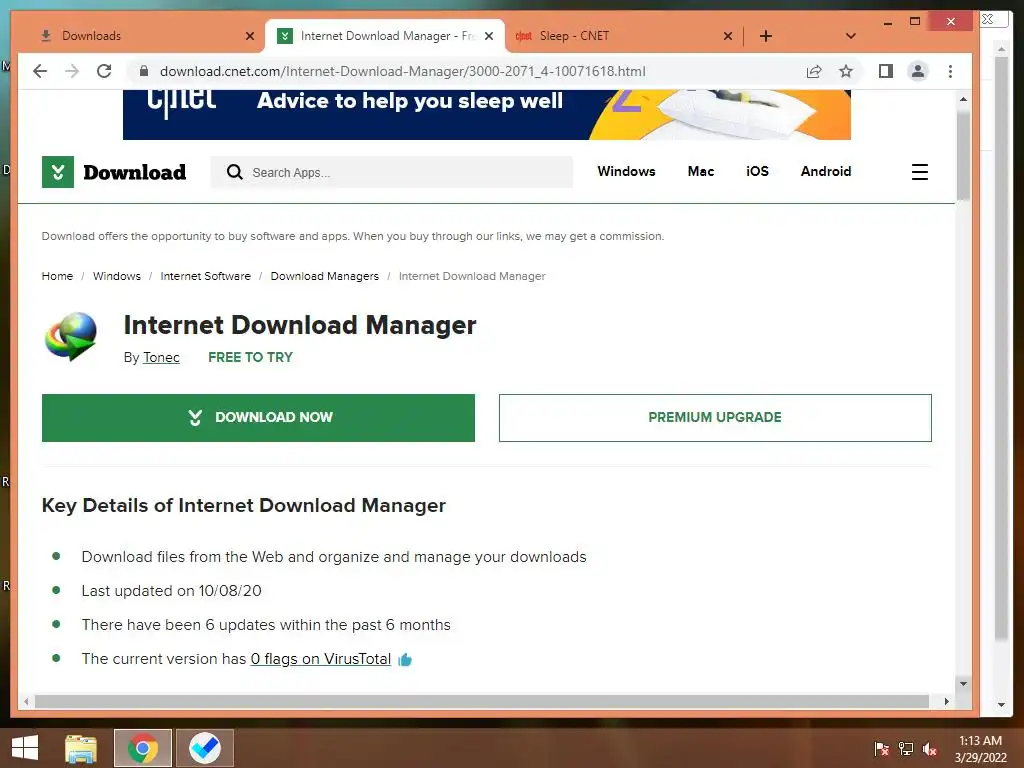Open the Windows Start button
The image size is (1024, 768).
pyautogui.click(x=25, y=748)
